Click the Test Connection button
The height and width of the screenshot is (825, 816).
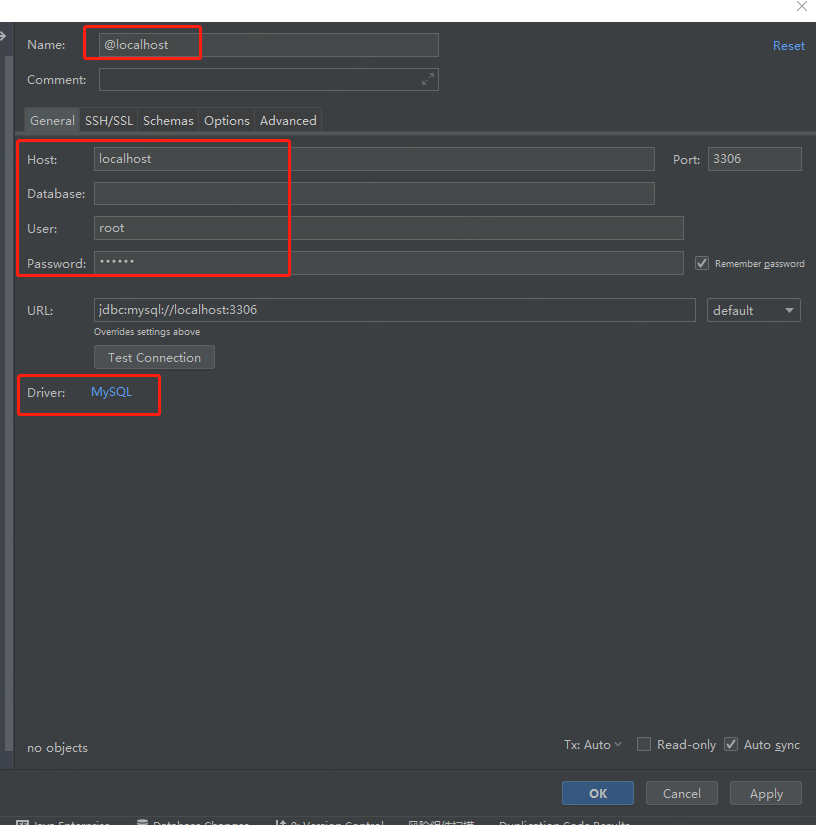[x=154, y=357]
